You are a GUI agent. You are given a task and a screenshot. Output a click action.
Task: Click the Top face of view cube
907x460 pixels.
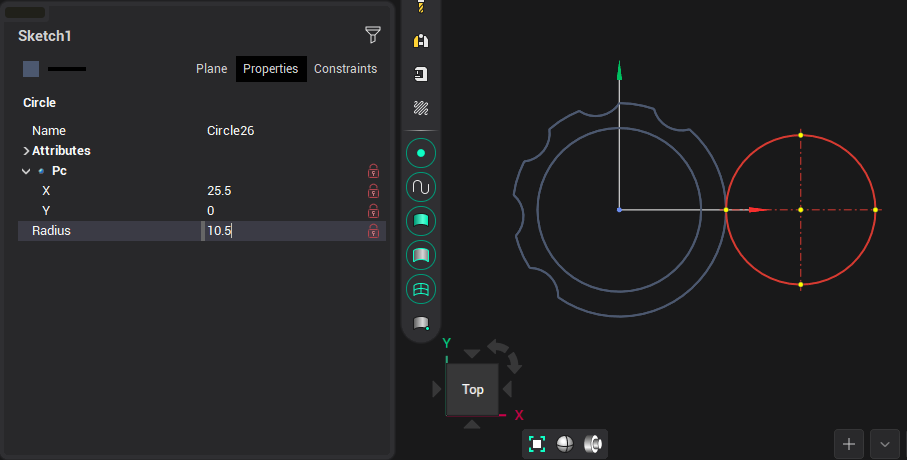472,389
